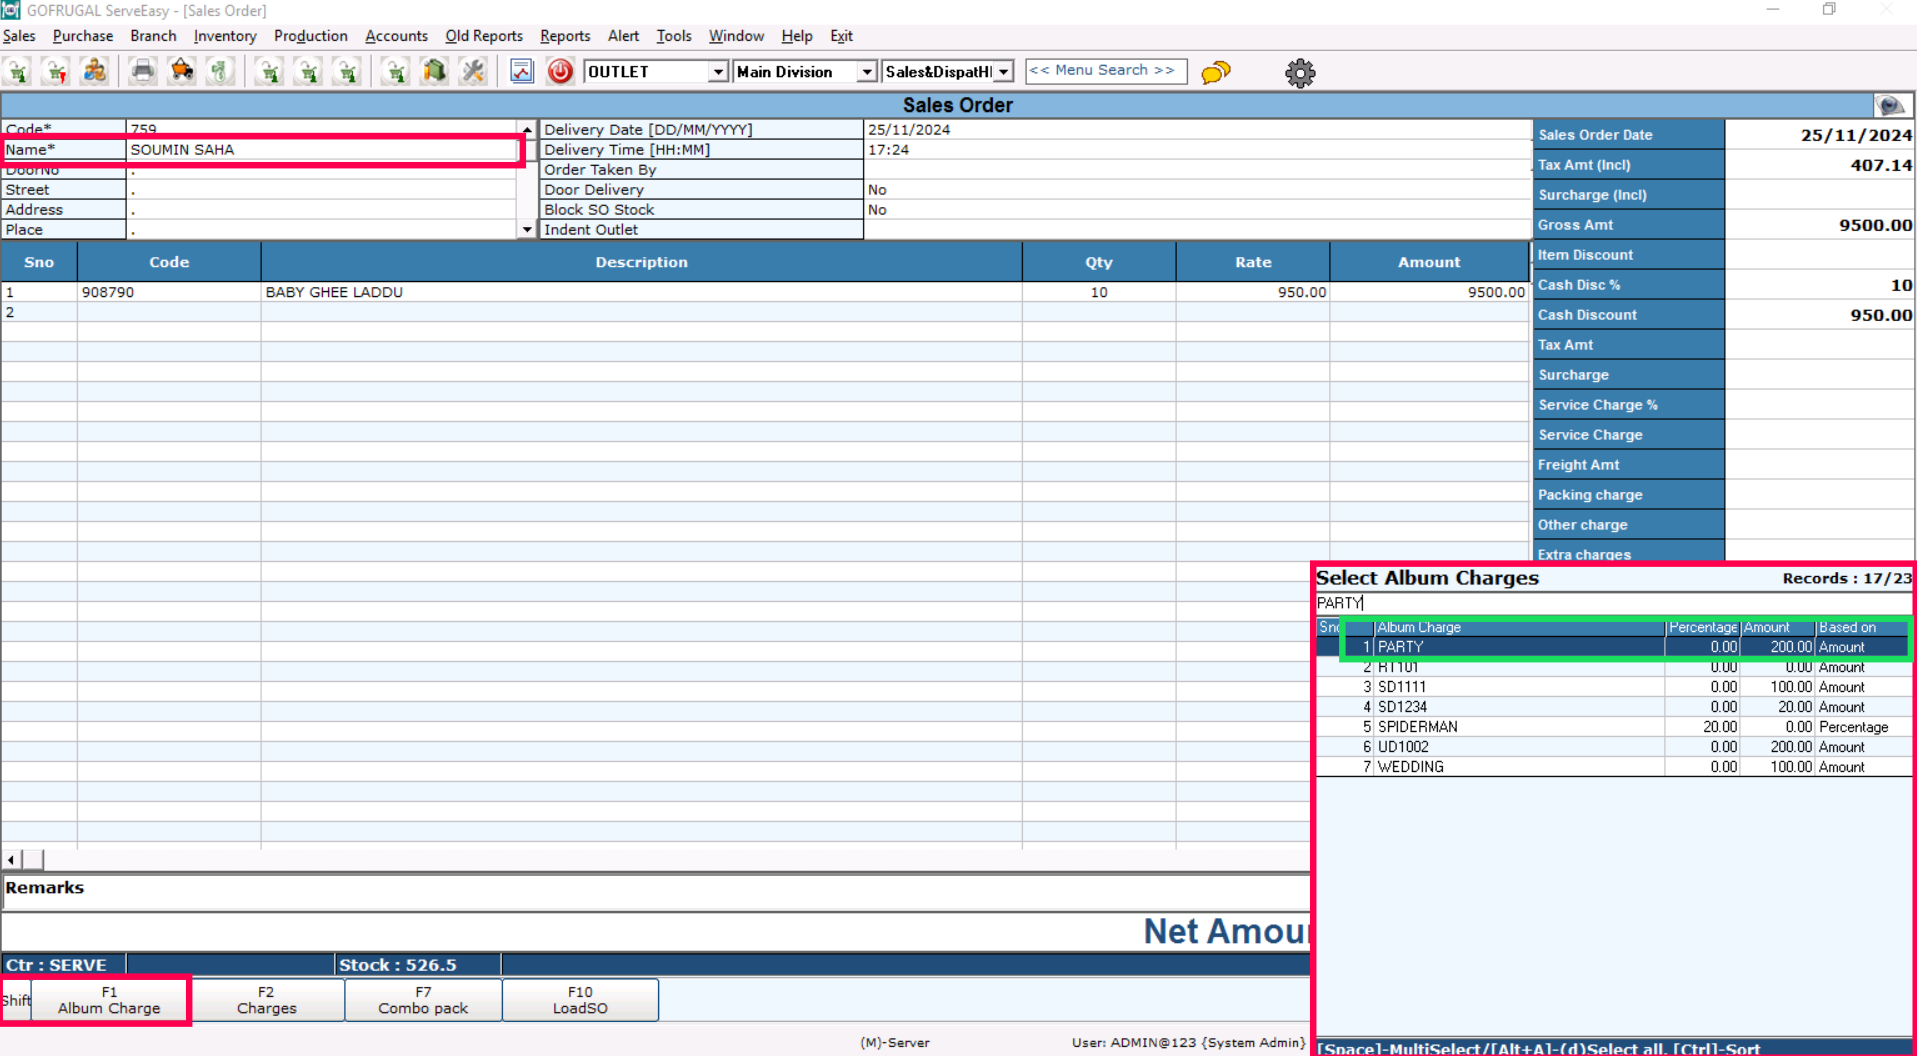Viewport: 1917px width, 1056px height.
Task: Open the Inventory menu
Action: (x=224, y=36)
